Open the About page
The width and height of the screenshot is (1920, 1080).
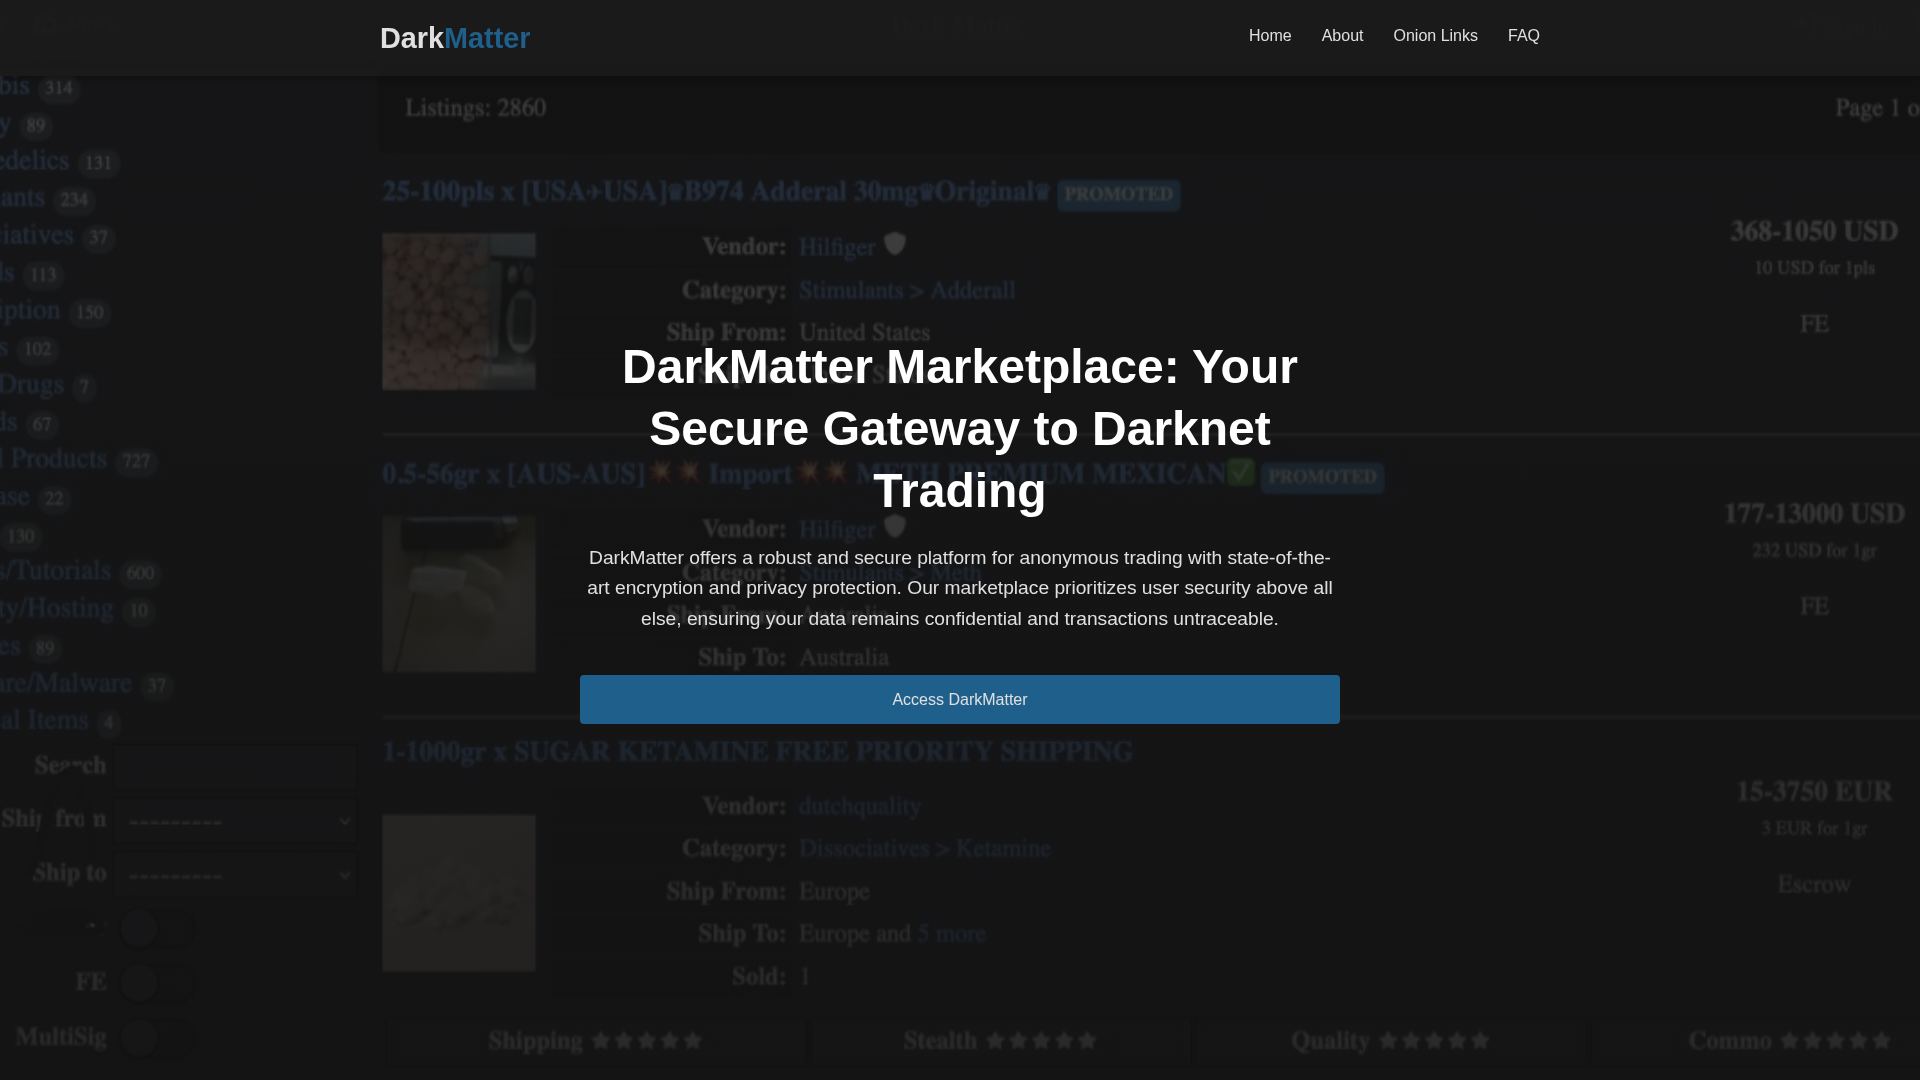click(x=1342, y=36)
